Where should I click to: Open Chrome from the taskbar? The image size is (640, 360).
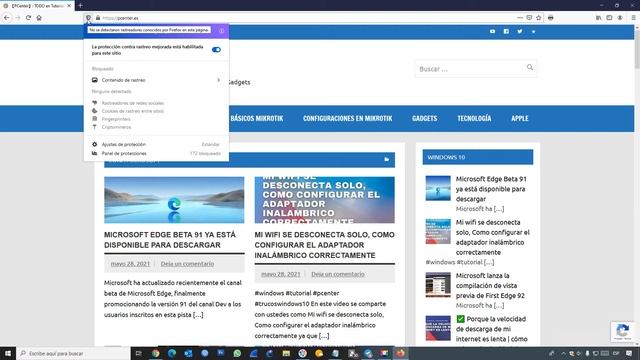156,353
